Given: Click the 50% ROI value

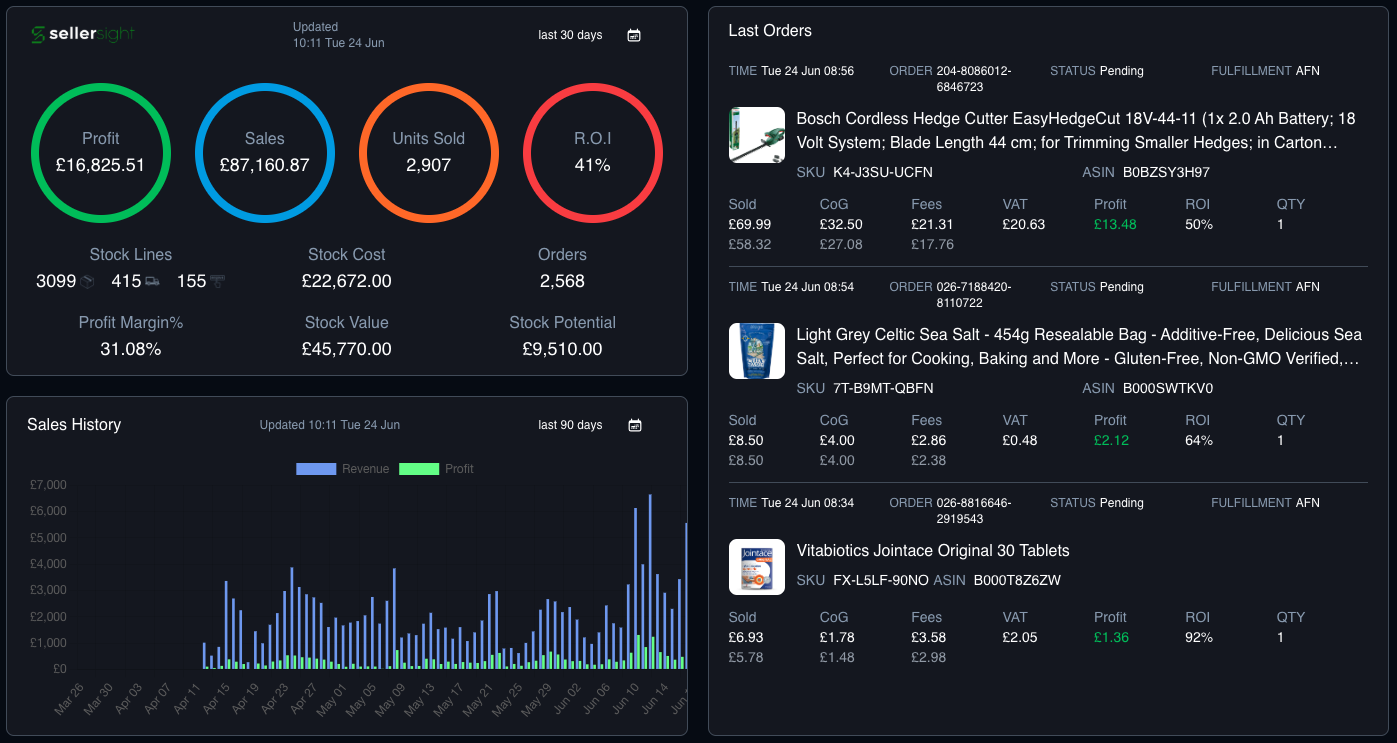Looking at the screenshot, I should click(1199, 225).
